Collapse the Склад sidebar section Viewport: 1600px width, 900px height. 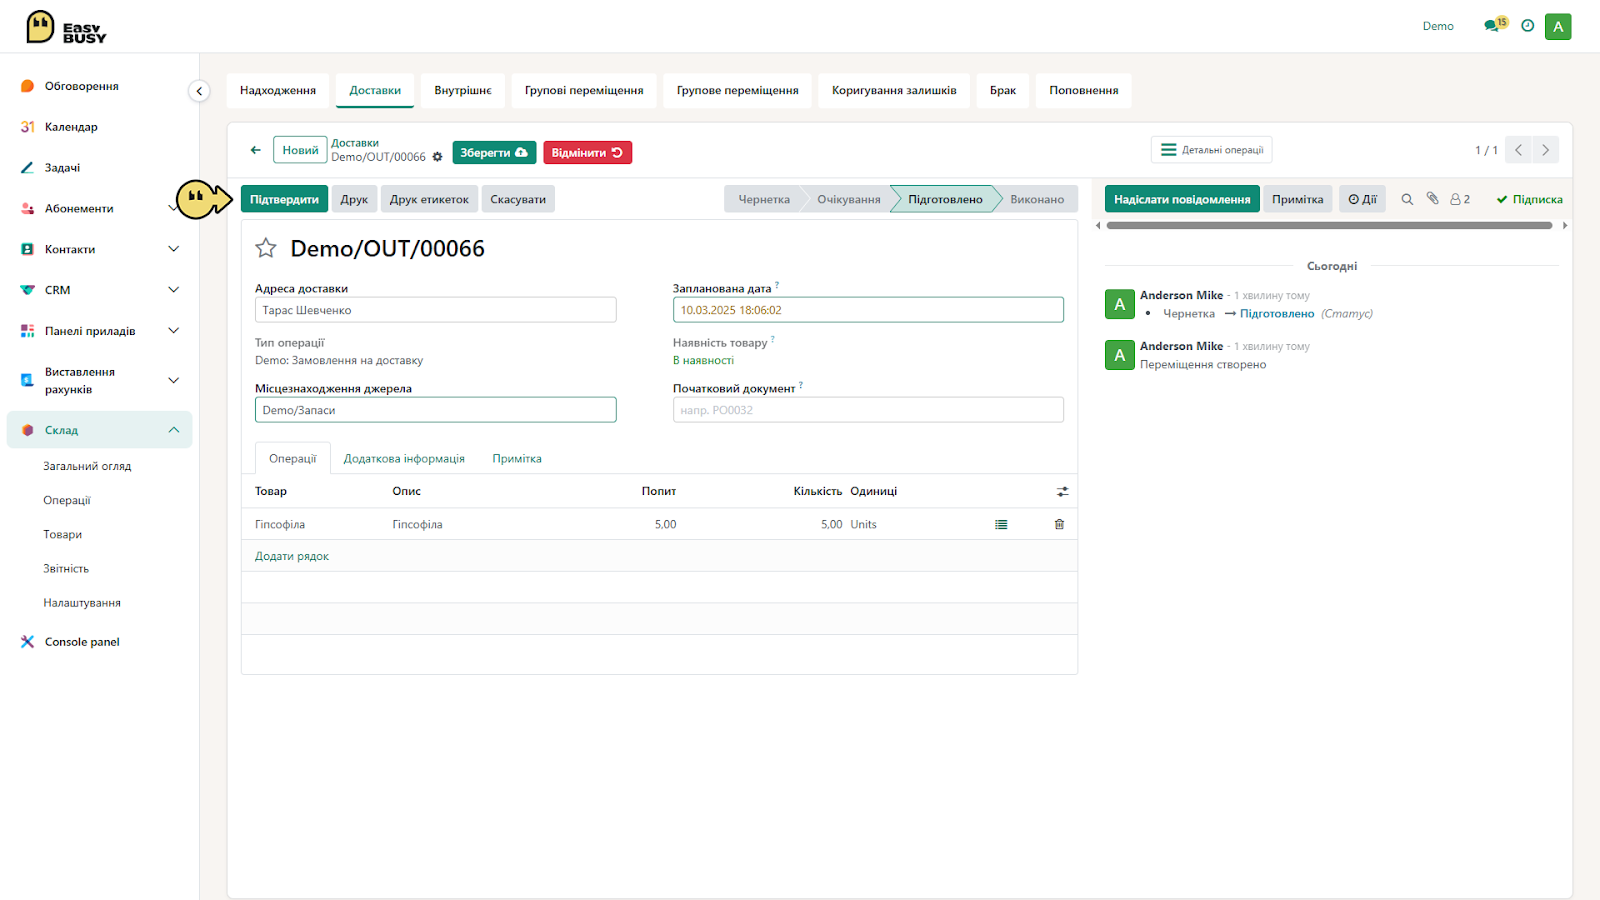173,430
